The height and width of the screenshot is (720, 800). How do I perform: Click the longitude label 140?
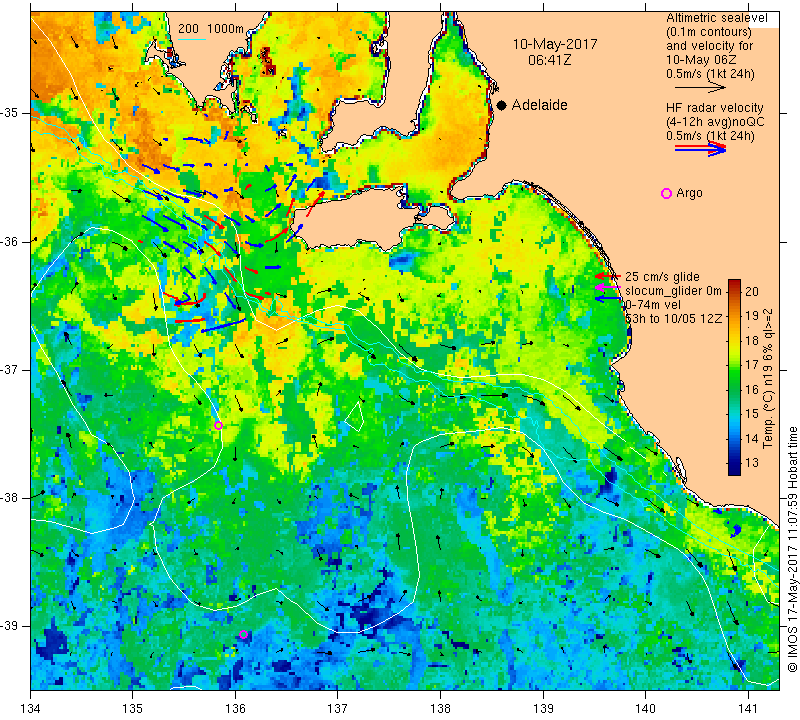pos(646,708)
